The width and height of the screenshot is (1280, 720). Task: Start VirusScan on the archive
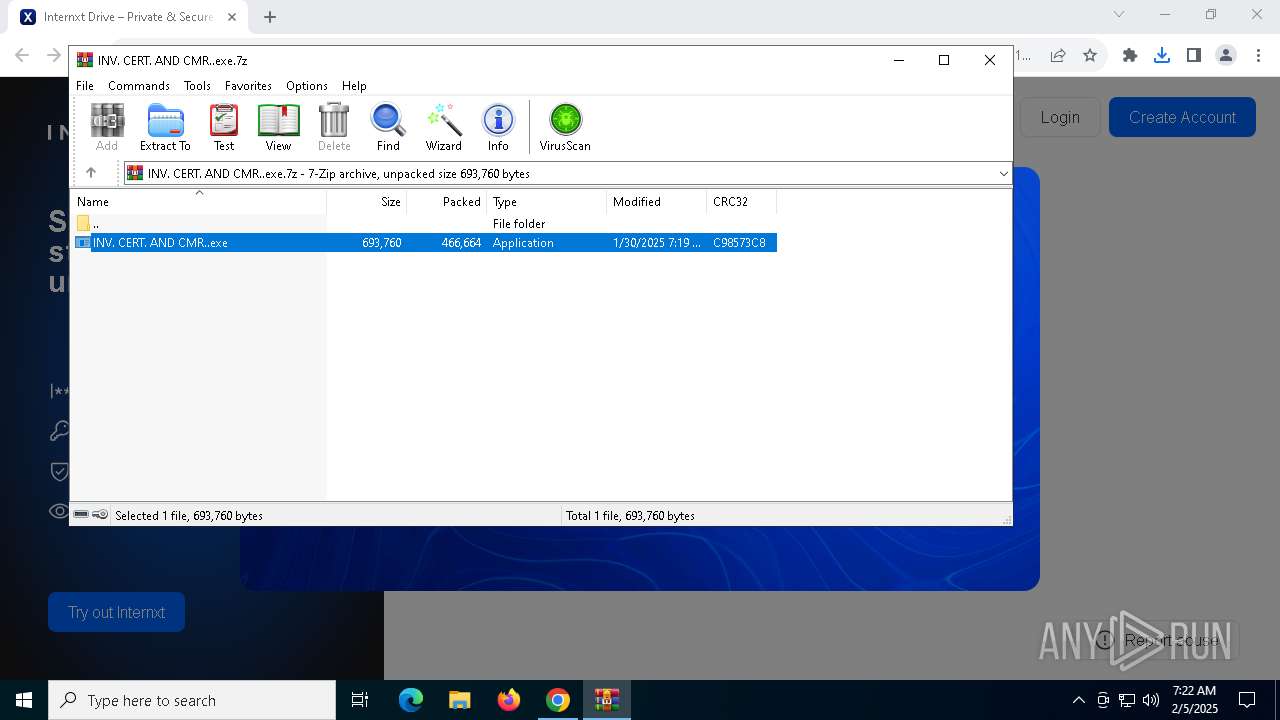[x=565, y=127]
